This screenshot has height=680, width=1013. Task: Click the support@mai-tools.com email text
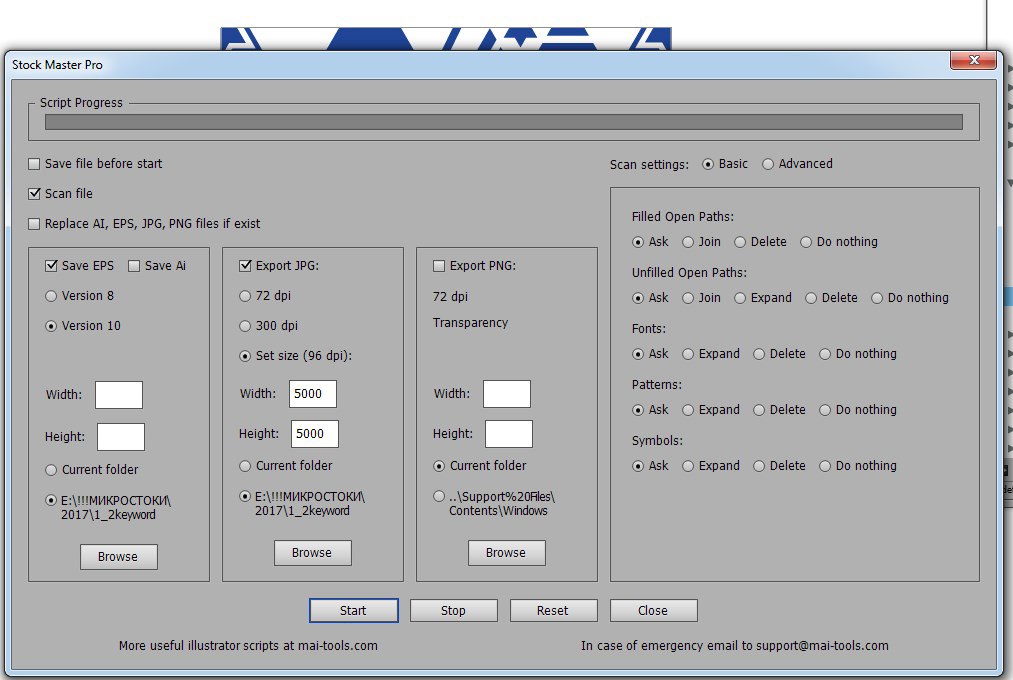tap(735, 646)
